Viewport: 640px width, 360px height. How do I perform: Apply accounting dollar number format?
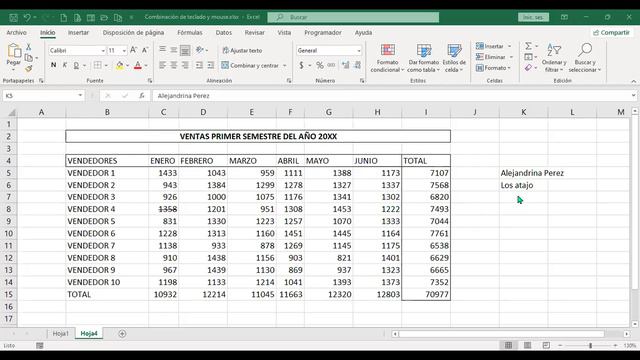pyautogui.click(x=301, y=65)
